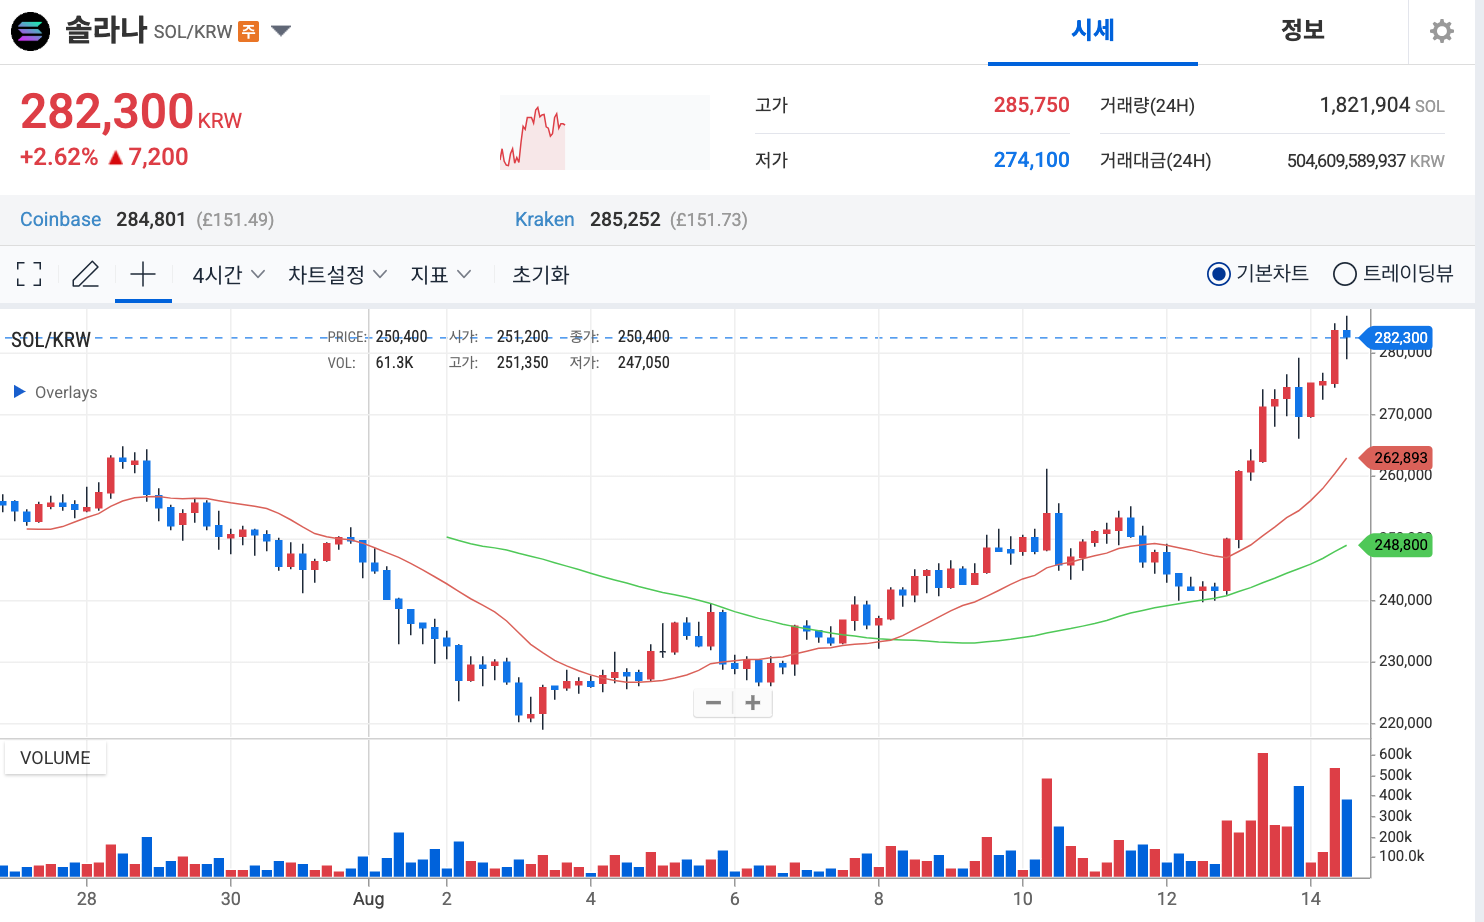1484x922 pixels.
Task: Click the 초기화 reset button
Action: 541,273
